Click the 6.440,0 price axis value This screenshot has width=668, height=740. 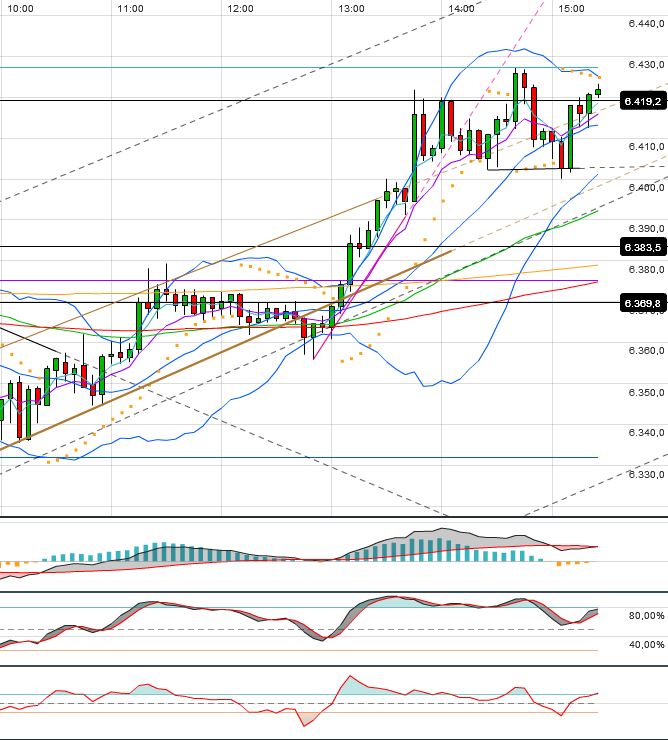point(646,24)
